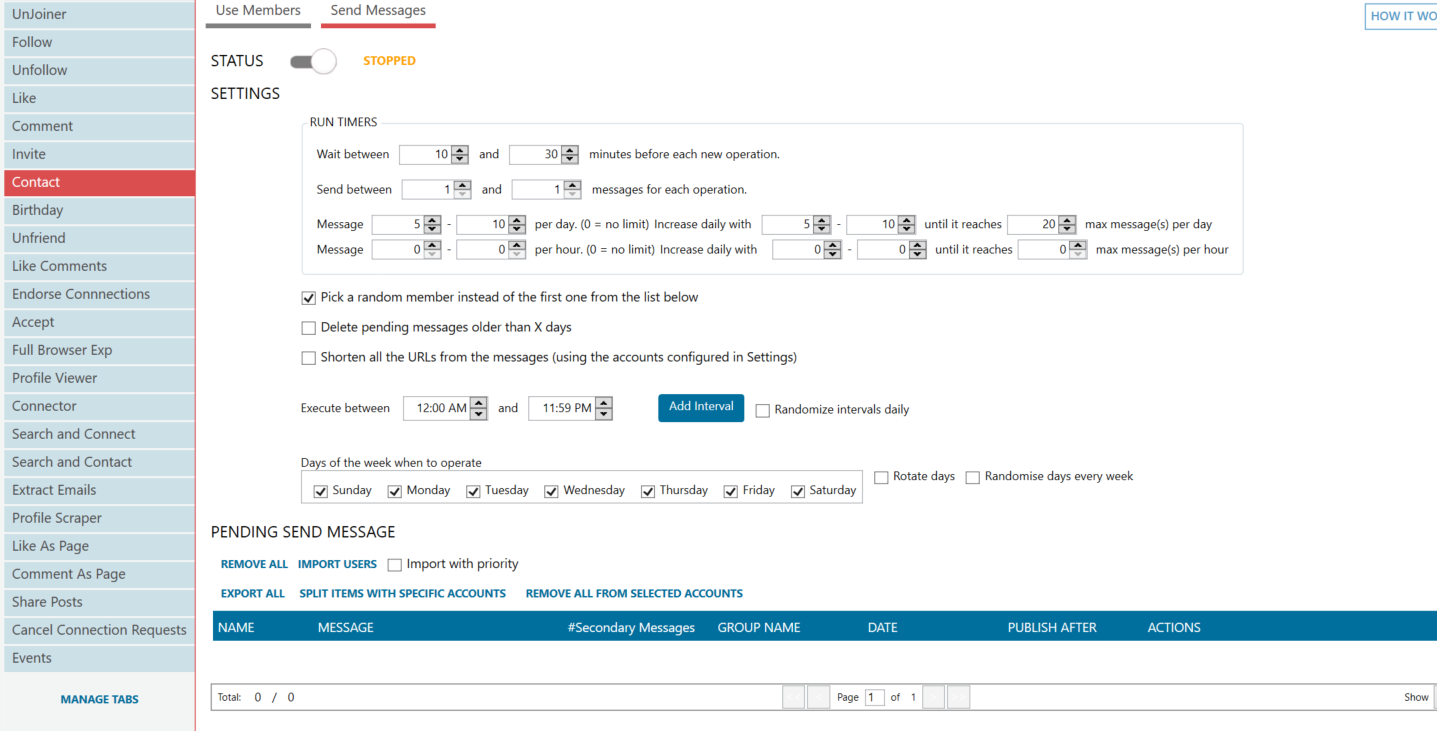1437x731 pixels.
Task: Enable 'Delete pending messages older than X days'
Action: (x=308, y=328)
